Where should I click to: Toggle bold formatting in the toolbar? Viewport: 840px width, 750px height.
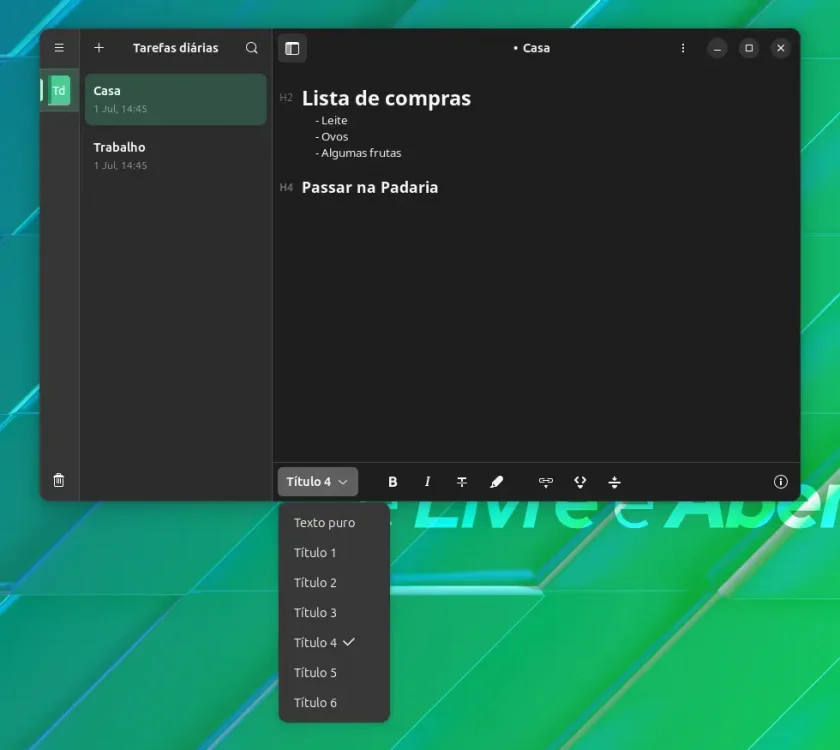coord(392,482)
